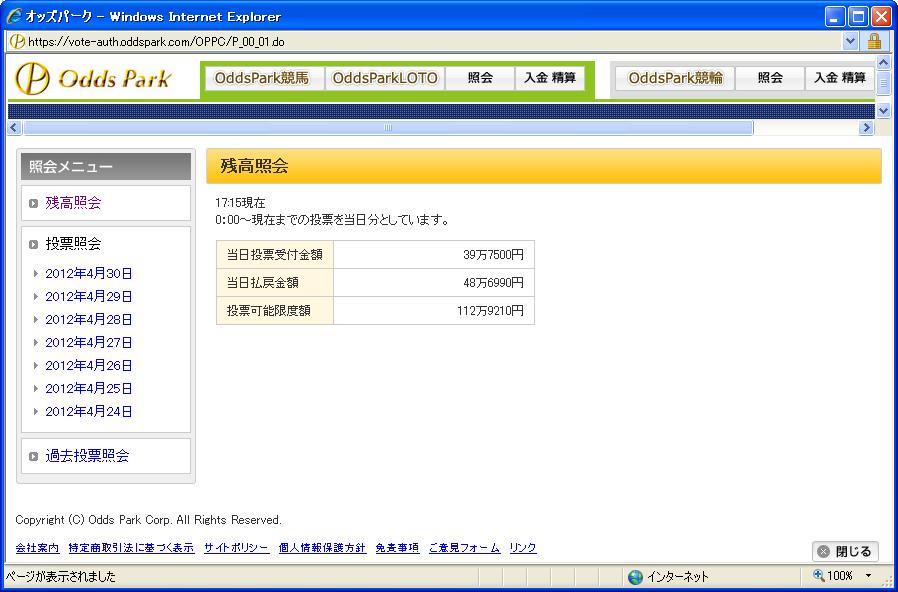The image size is (898, 592).
Task: View votes for 2012年4月25日
Action: coord(89,388)
